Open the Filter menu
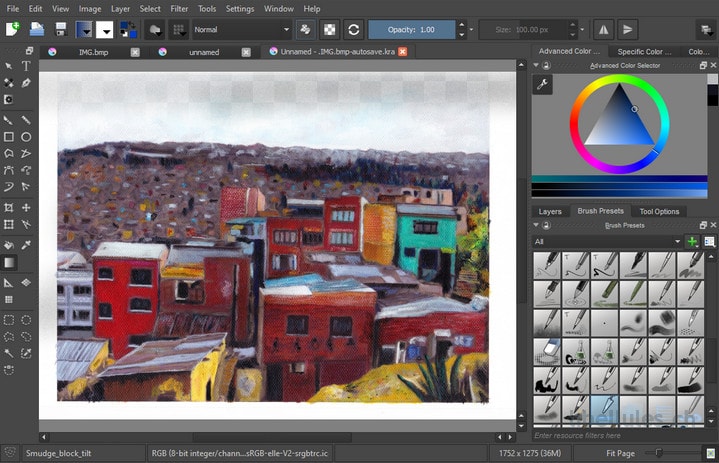 point(179,9)
